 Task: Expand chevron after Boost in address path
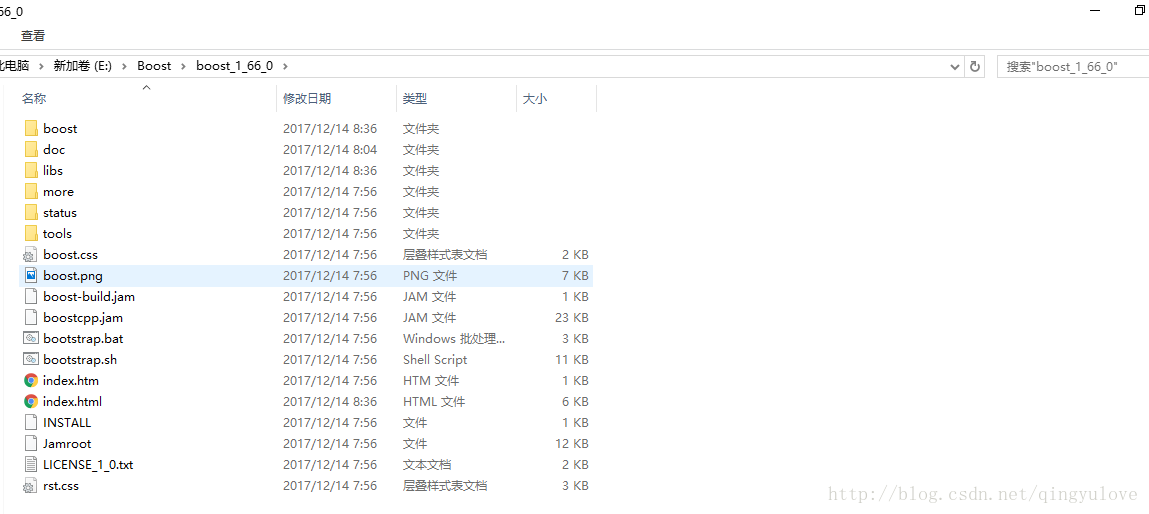tap(184, 66)
